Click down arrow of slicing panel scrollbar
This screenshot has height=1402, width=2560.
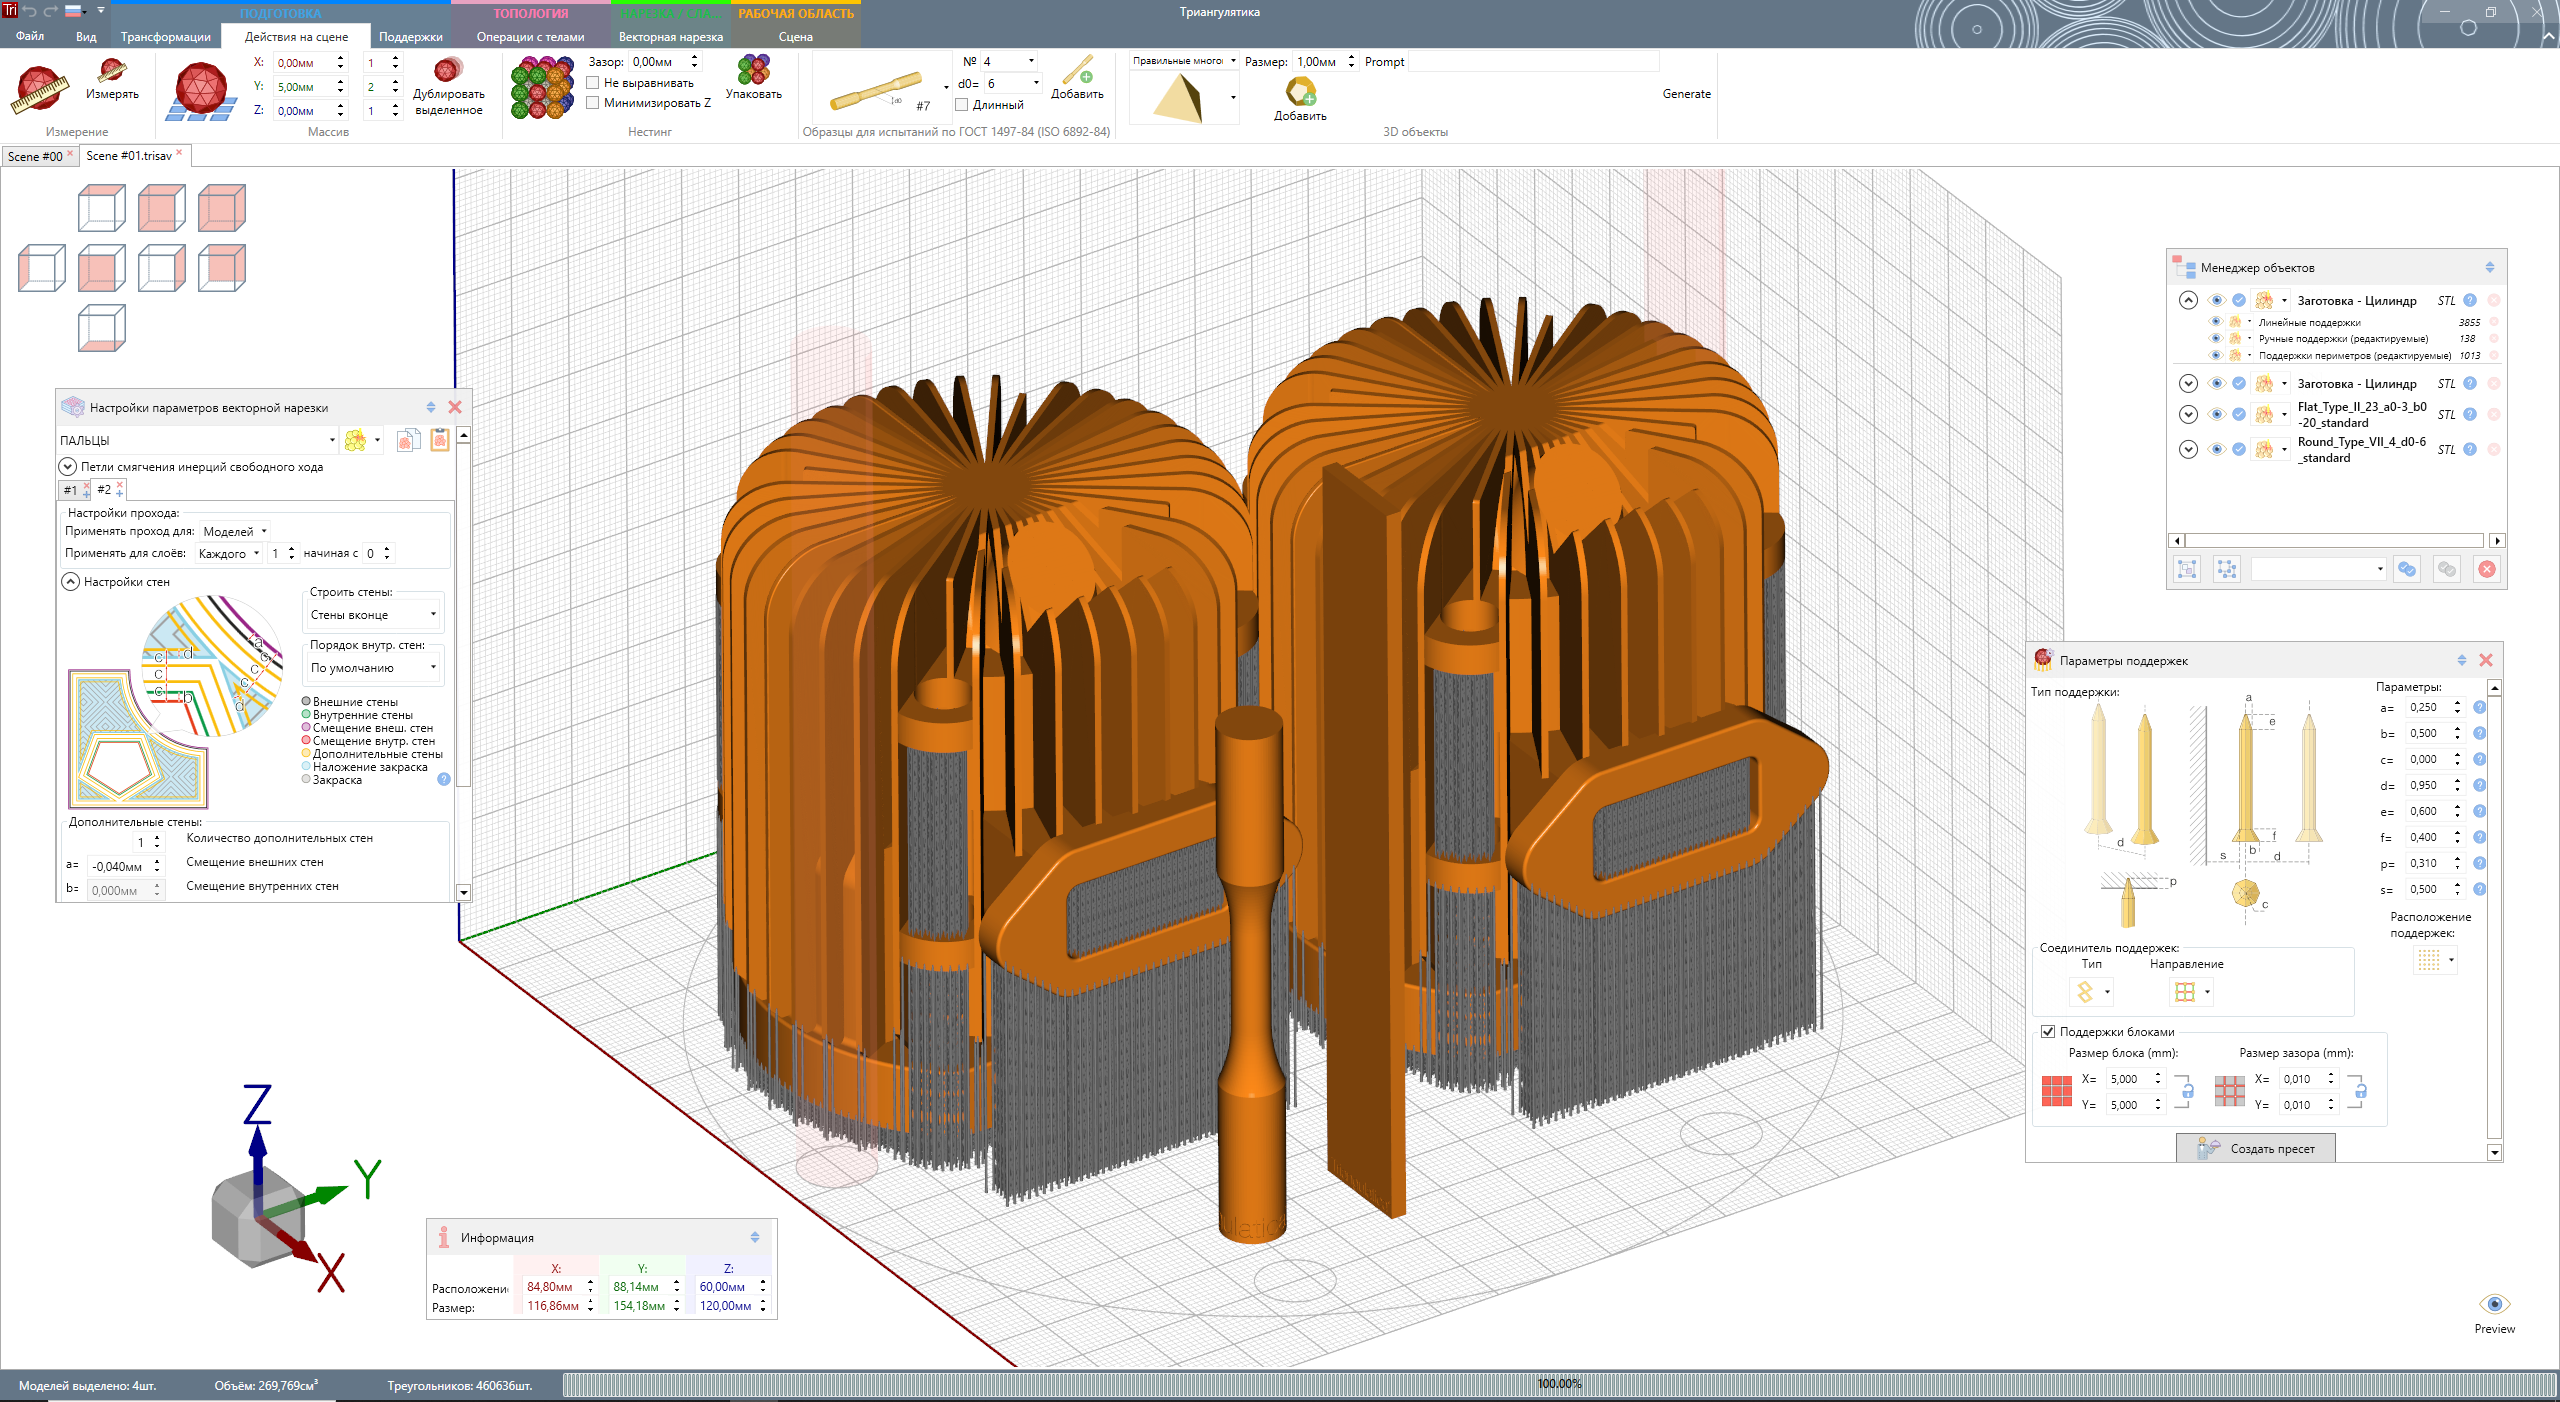pyautogui.click(x=463, y=892)
